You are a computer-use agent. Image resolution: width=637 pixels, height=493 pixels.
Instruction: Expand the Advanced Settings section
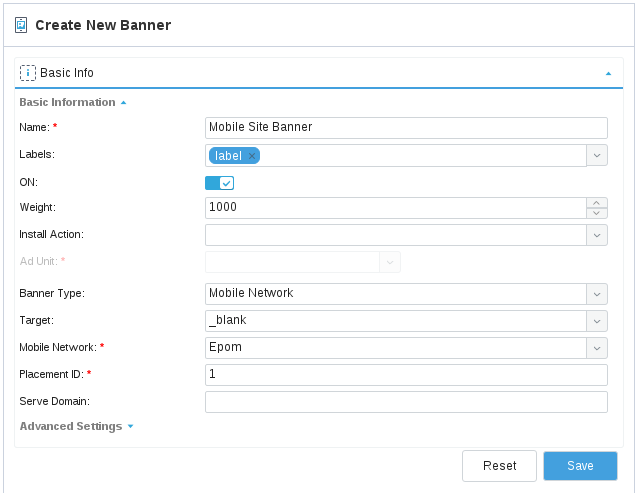coord(130,426)
